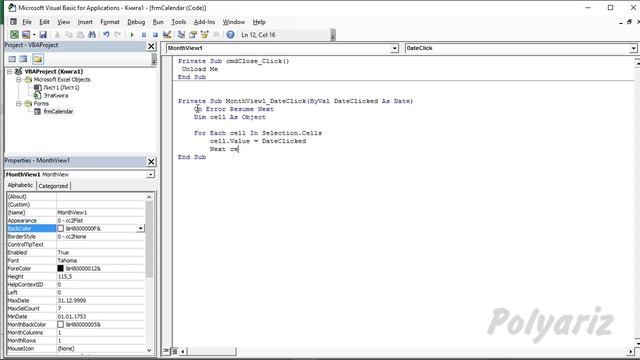Viewport: 640px width, 360px height.
Task: Open the File menu
Action: click(27, 22)
